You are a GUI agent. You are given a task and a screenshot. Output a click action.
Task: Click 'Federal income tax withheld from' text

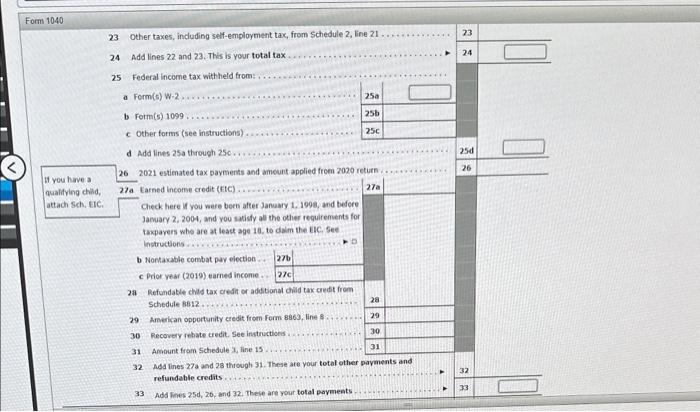[193, 76]
